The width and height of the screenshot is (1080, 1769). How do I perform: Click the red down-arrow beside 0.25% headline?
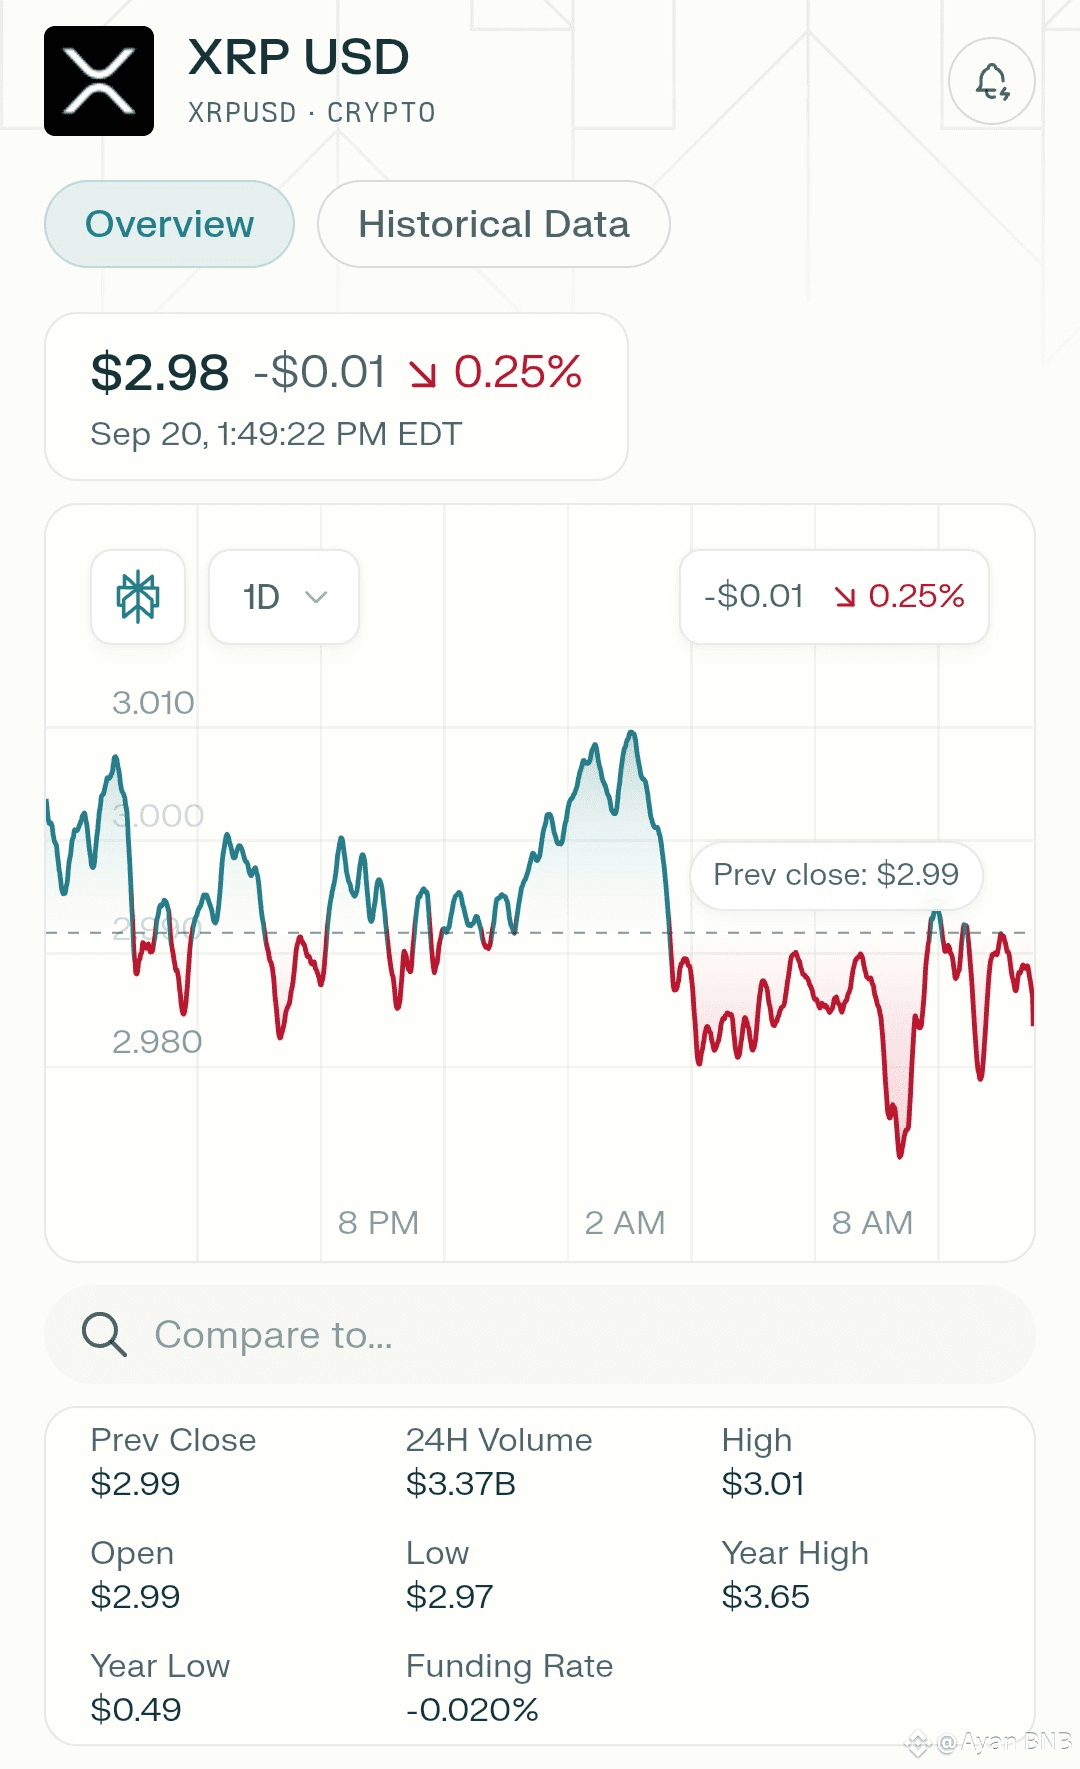coord(423,374)
